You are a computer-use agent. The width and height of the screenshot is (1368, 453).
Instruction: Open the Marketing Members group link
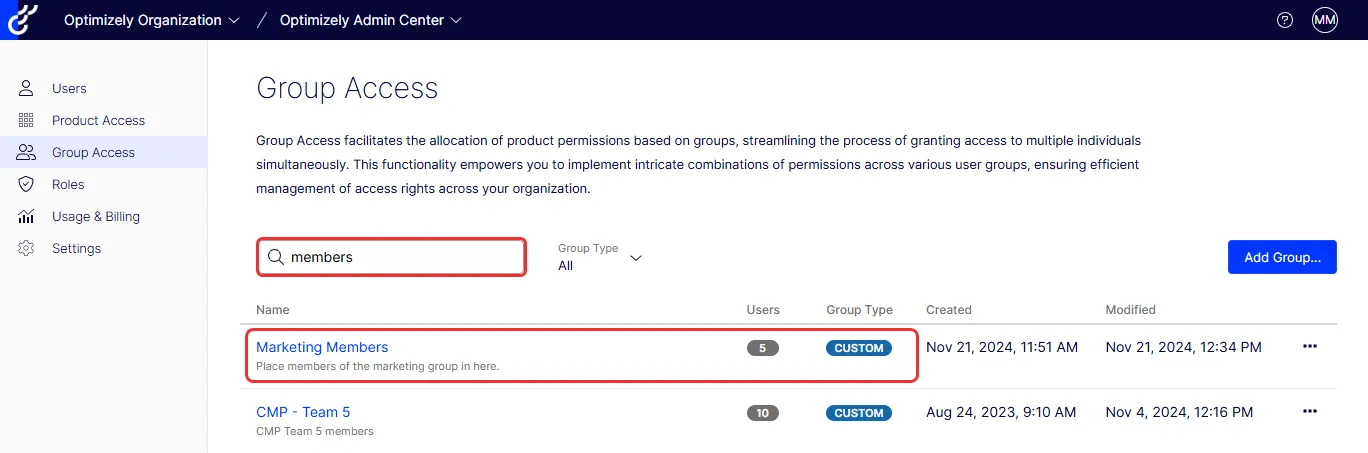pos(322,347)
